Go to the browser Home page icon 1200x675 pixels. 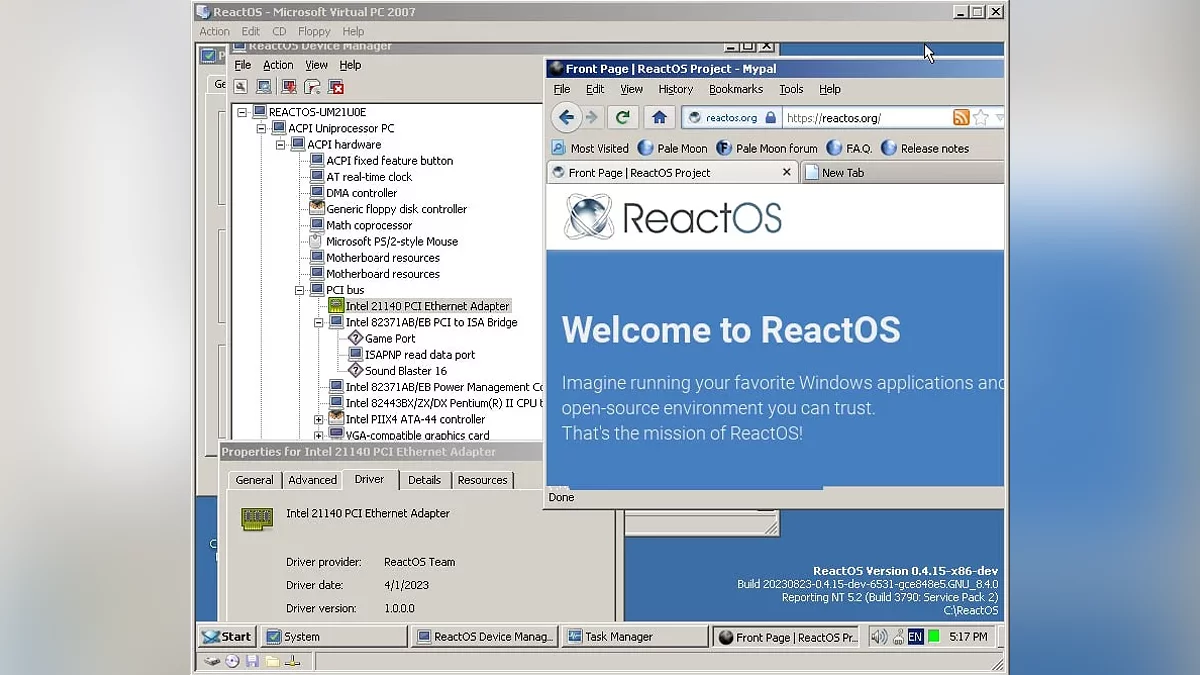(658, 117)
